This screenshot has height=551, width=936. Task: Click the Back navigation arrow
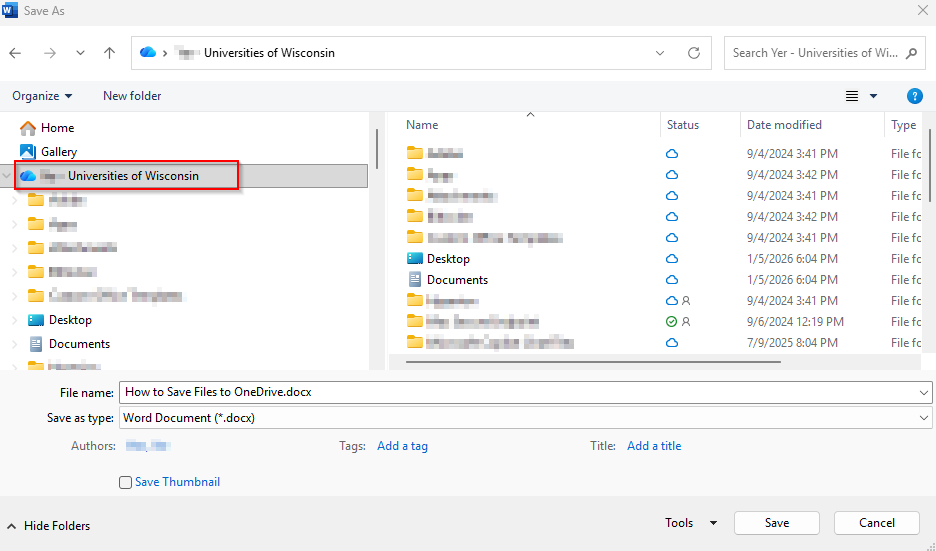[x=16, y=53]
